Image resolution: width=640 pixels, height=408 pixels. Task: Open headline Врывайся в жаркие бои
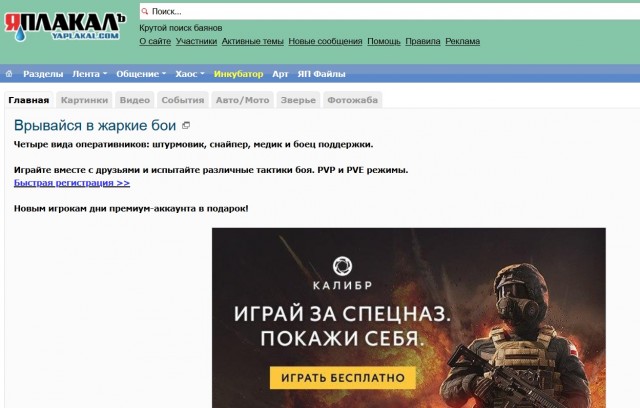click(x=95, y=126)
